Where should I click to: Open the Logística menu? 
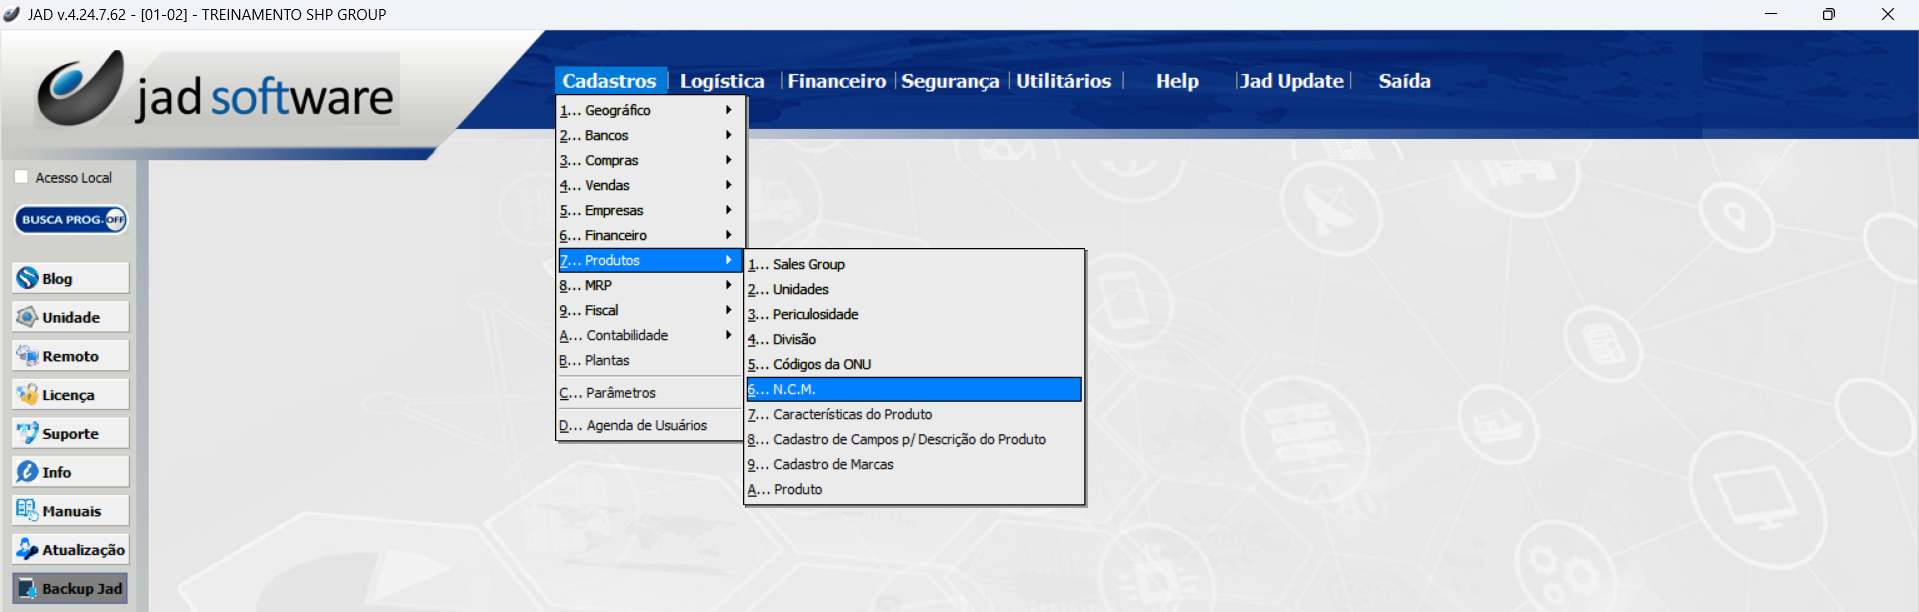pos(721,81)
